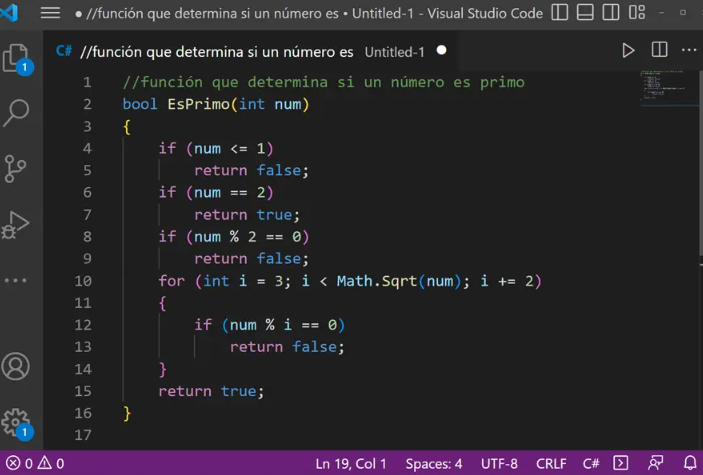Open editor More Actions ellipsis

[689, 50]
